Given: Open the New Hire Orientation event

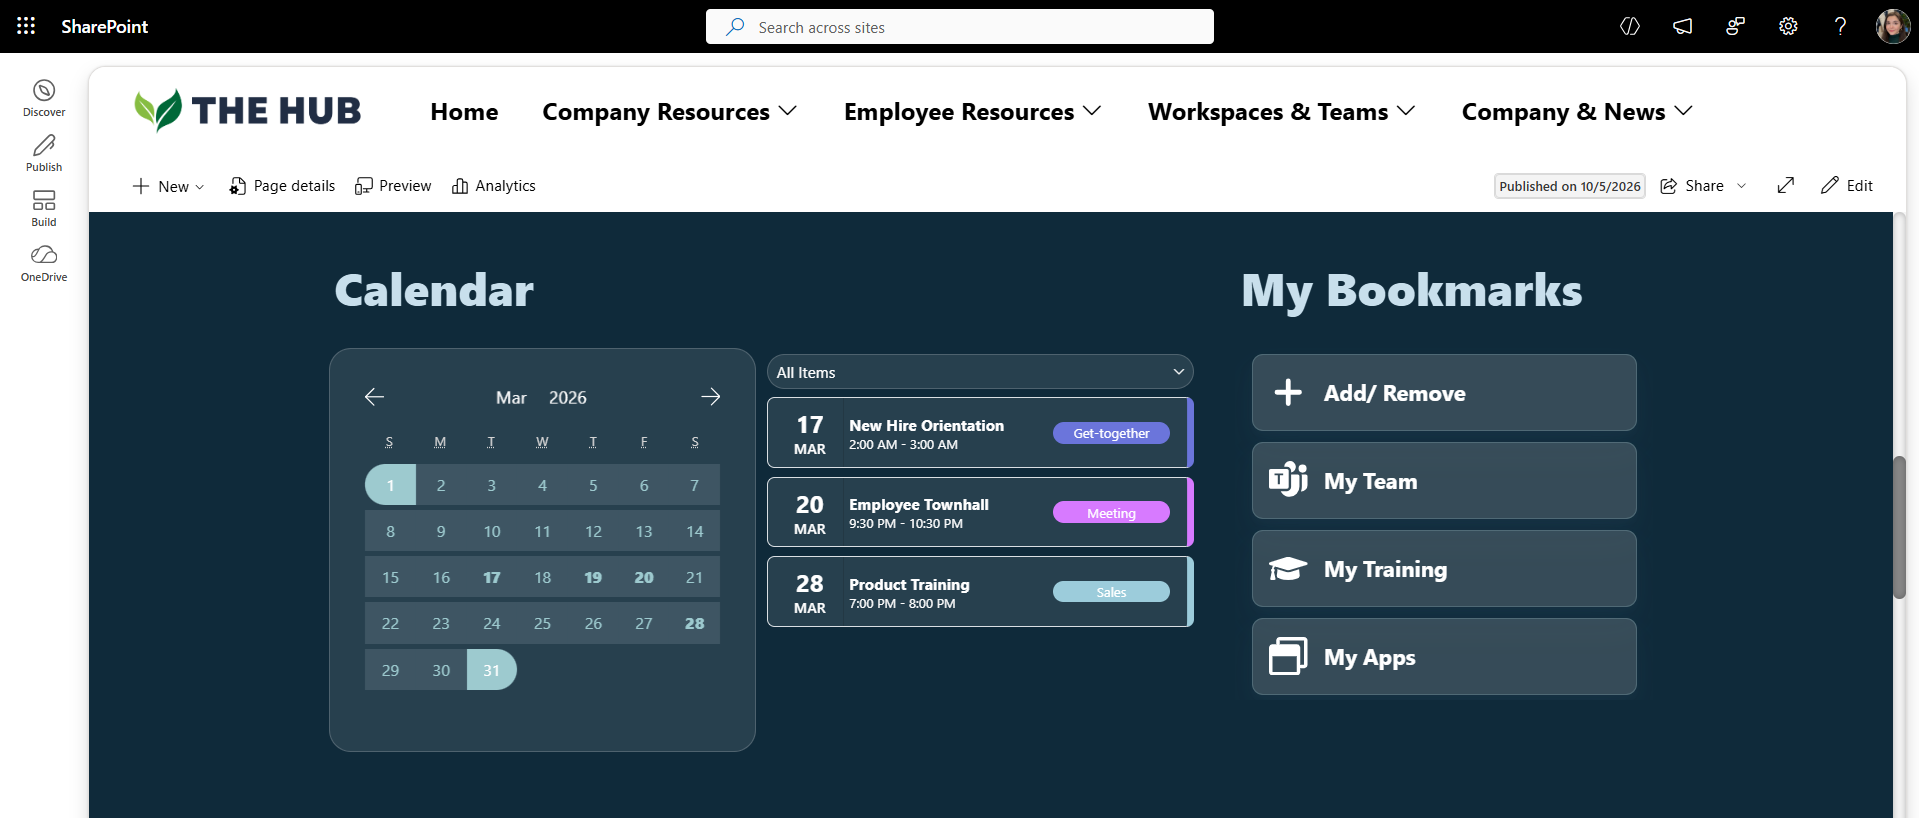Looking at the screenshot, I should 980,433.
